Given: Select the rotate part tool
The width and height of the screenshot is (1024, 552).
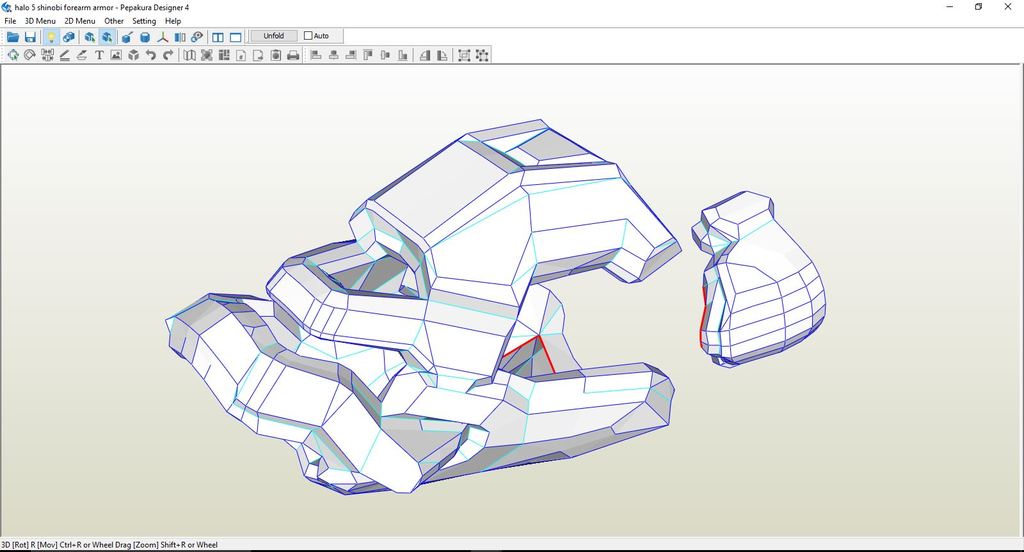Looking at the screenshot, I should 29,56.
